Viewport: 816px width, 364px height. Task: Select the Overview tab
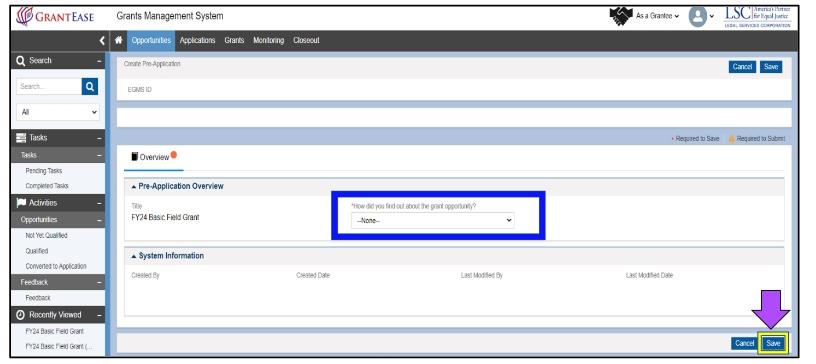(154, 157)
